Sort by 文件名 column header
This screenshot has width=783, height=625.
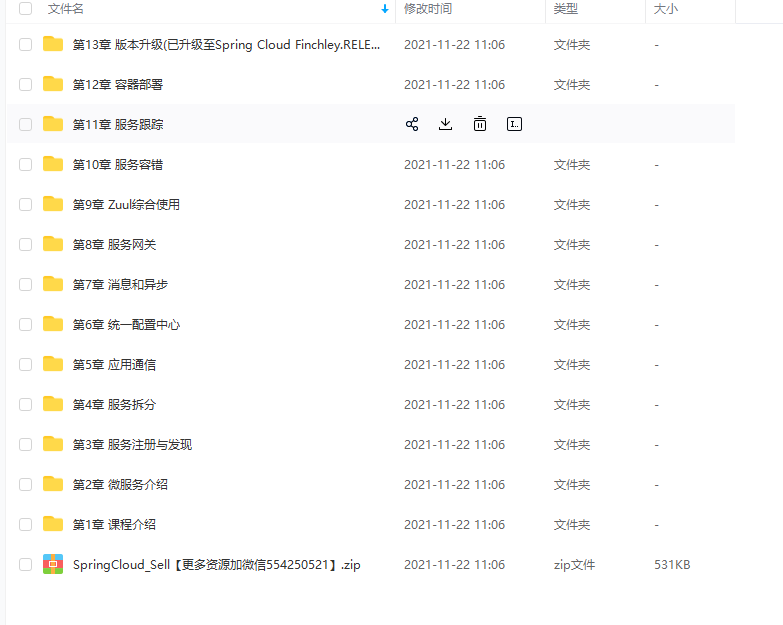(65, 9)
